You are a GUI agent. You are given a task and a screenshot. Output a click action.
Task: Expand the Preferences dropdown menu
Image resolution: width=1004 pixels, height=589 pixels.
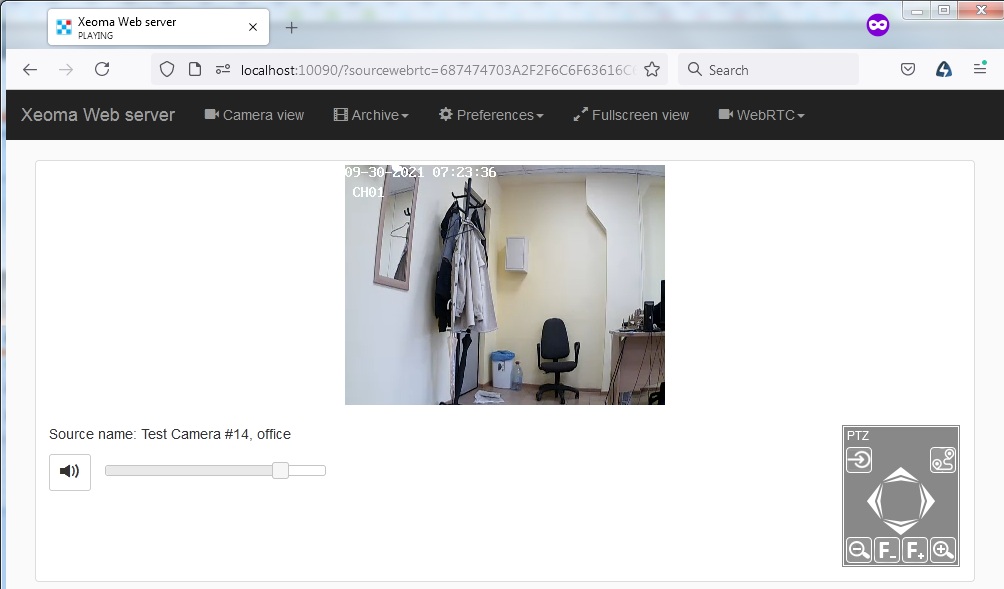[x=490, y=115]
